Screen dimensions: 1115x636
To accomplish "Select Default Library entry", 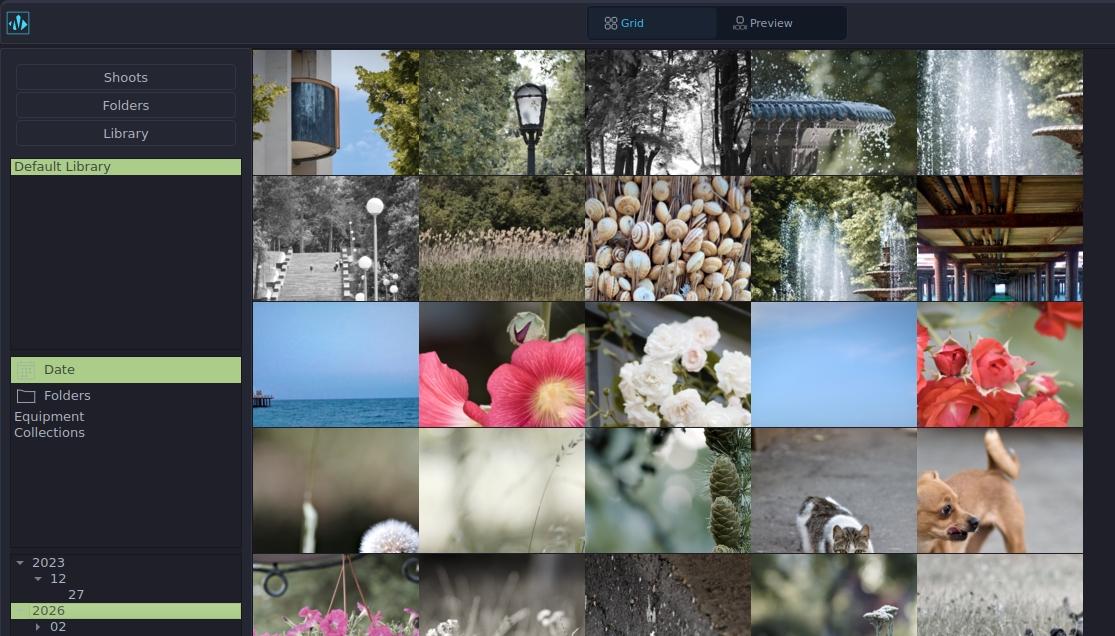I will (126, 166).
